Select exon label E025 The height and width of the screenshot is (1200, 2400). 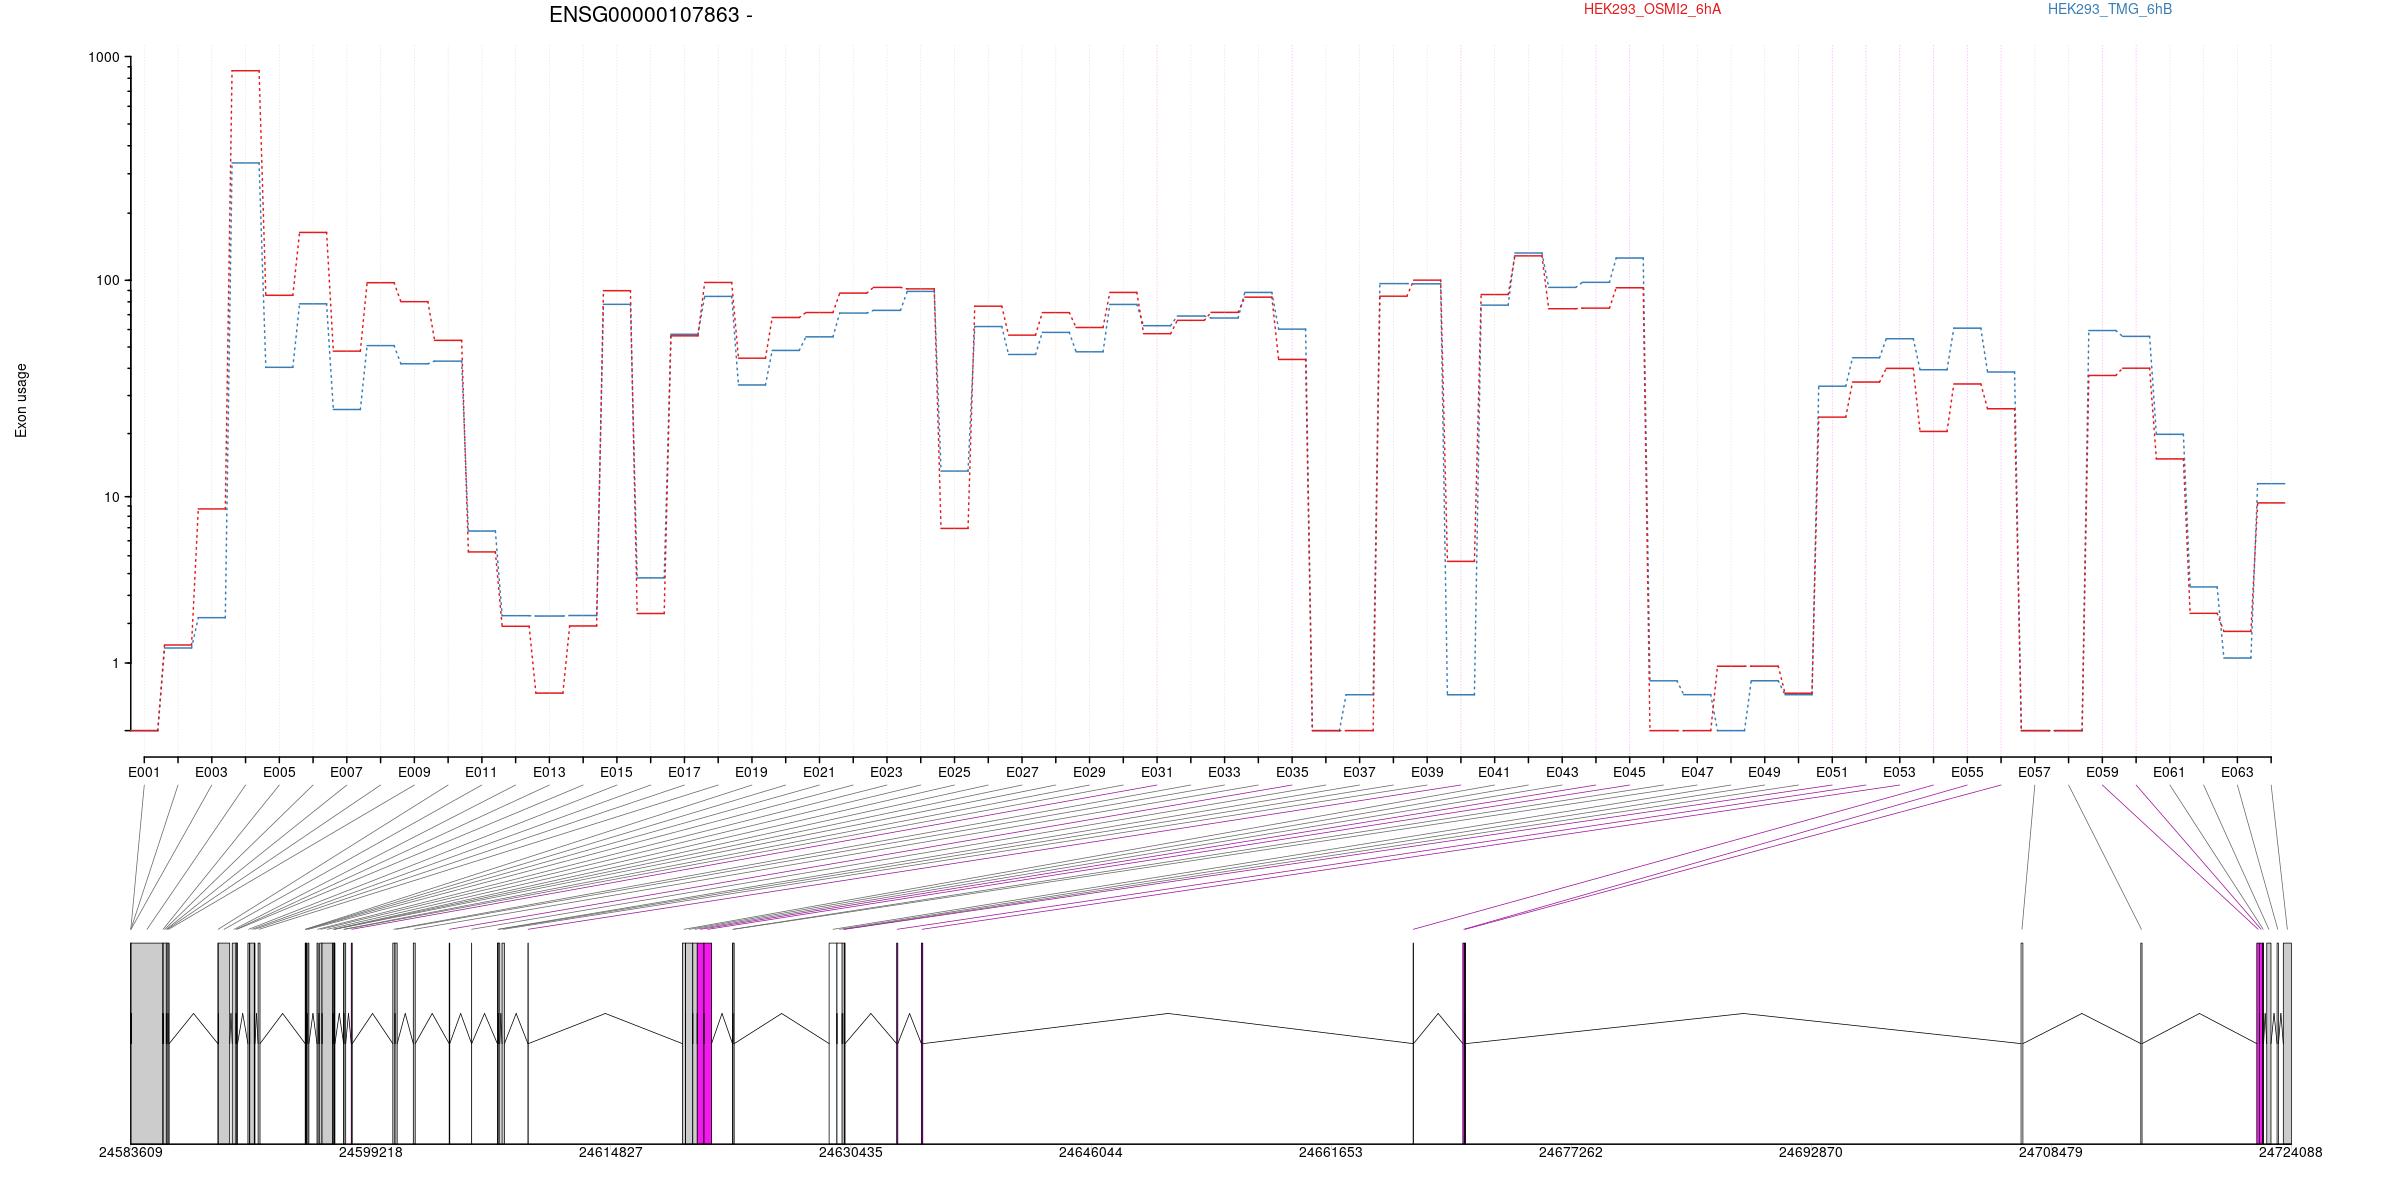[x=954, y=772]
